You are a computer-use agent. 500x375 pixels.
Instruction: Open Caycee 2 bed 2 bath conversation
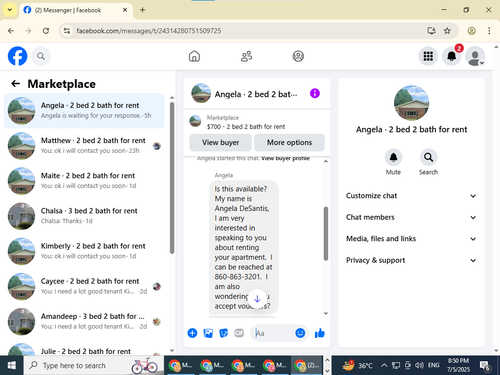pyautogui.click(x=84, y=286)
